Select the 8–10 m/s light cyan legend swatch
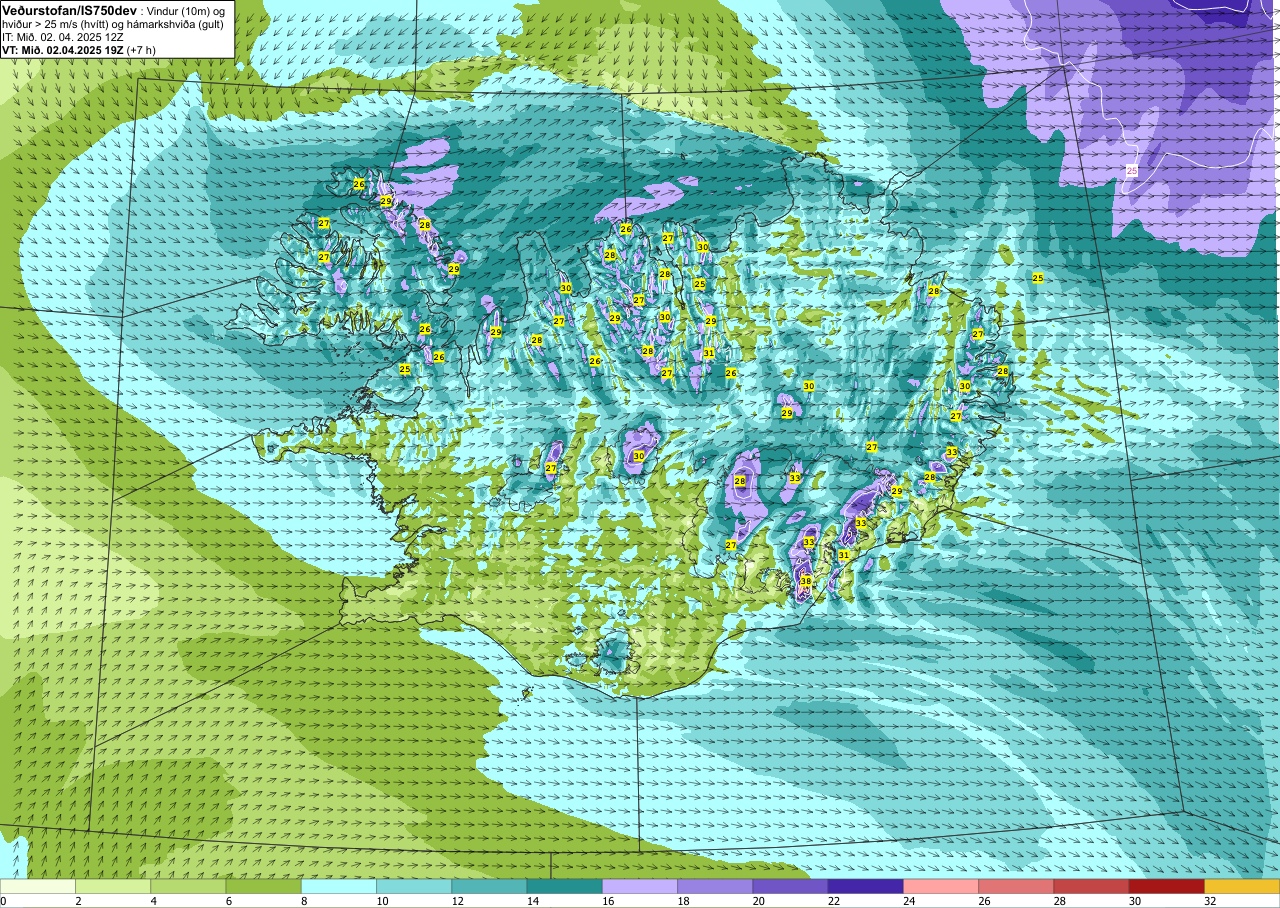Viewport: 1280px width, 908px height. (339, 886)
